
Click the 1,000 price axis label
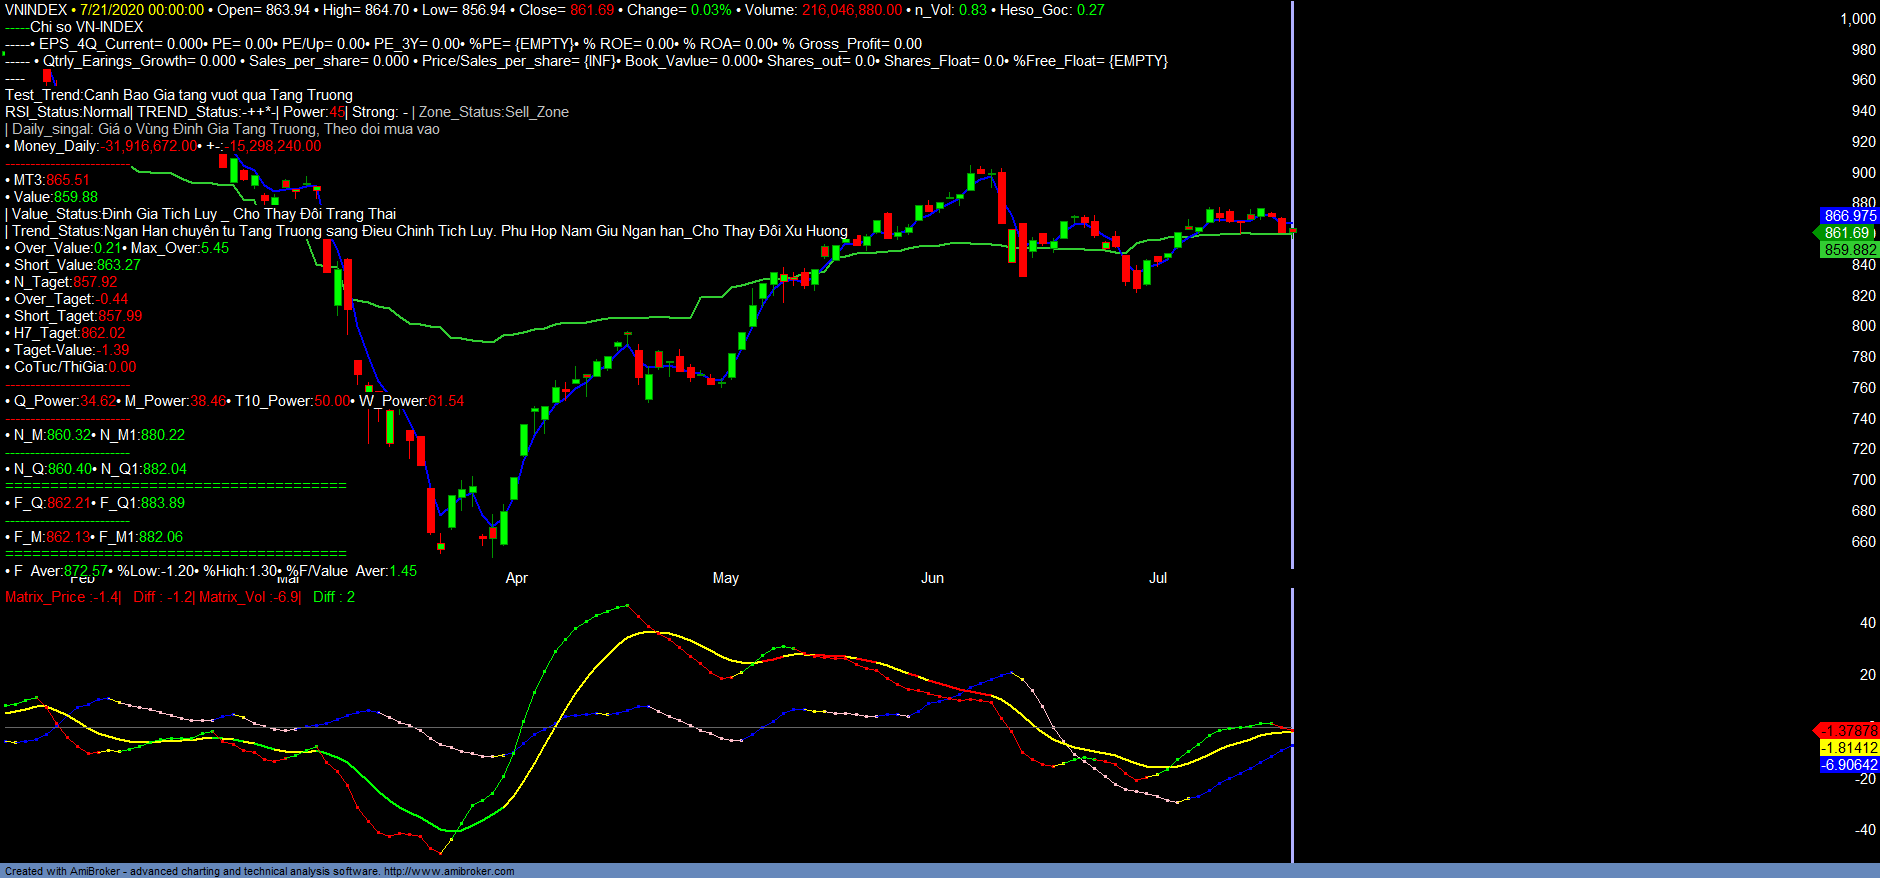(1857, 19)
